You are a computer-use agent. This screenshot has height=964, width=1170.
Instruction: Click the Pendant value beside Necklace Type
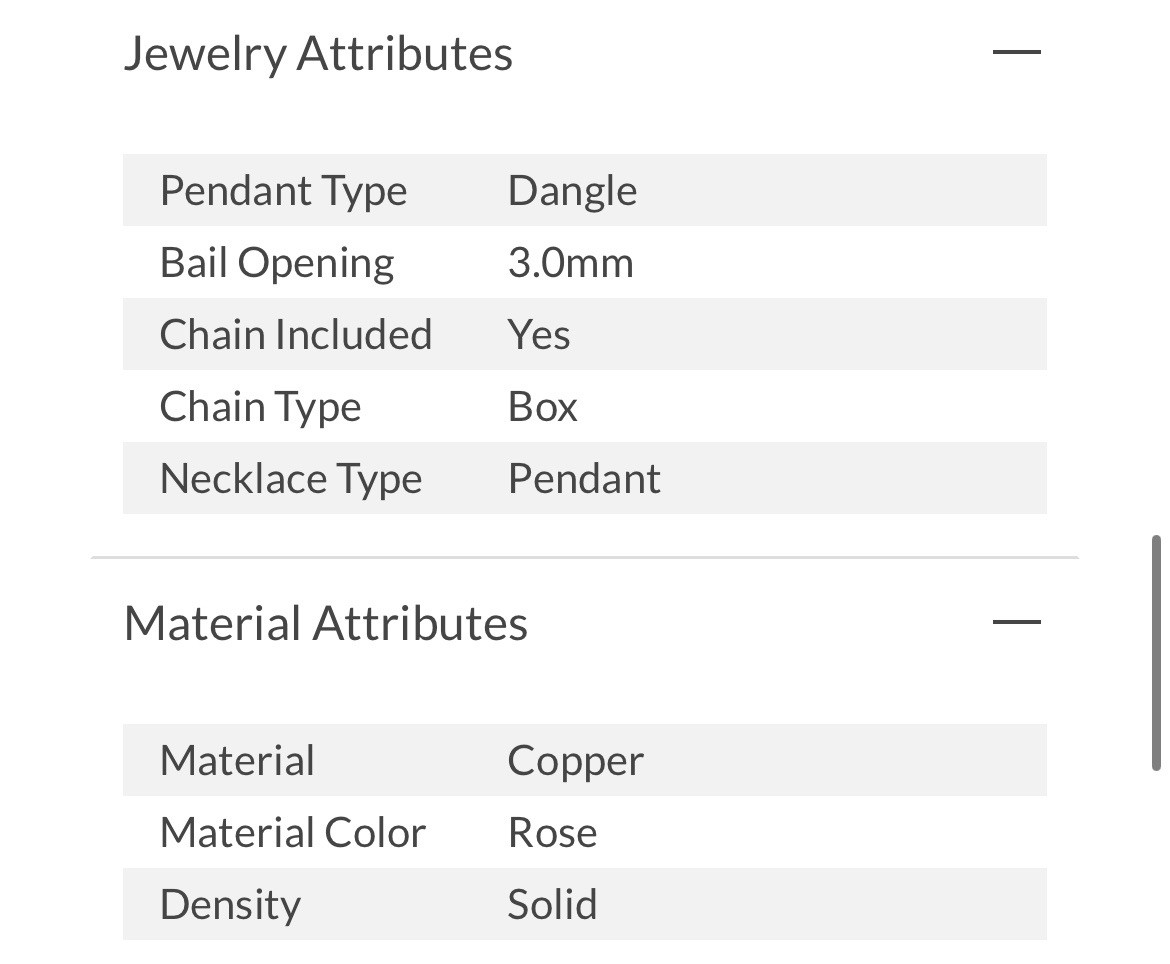(584, 479)
